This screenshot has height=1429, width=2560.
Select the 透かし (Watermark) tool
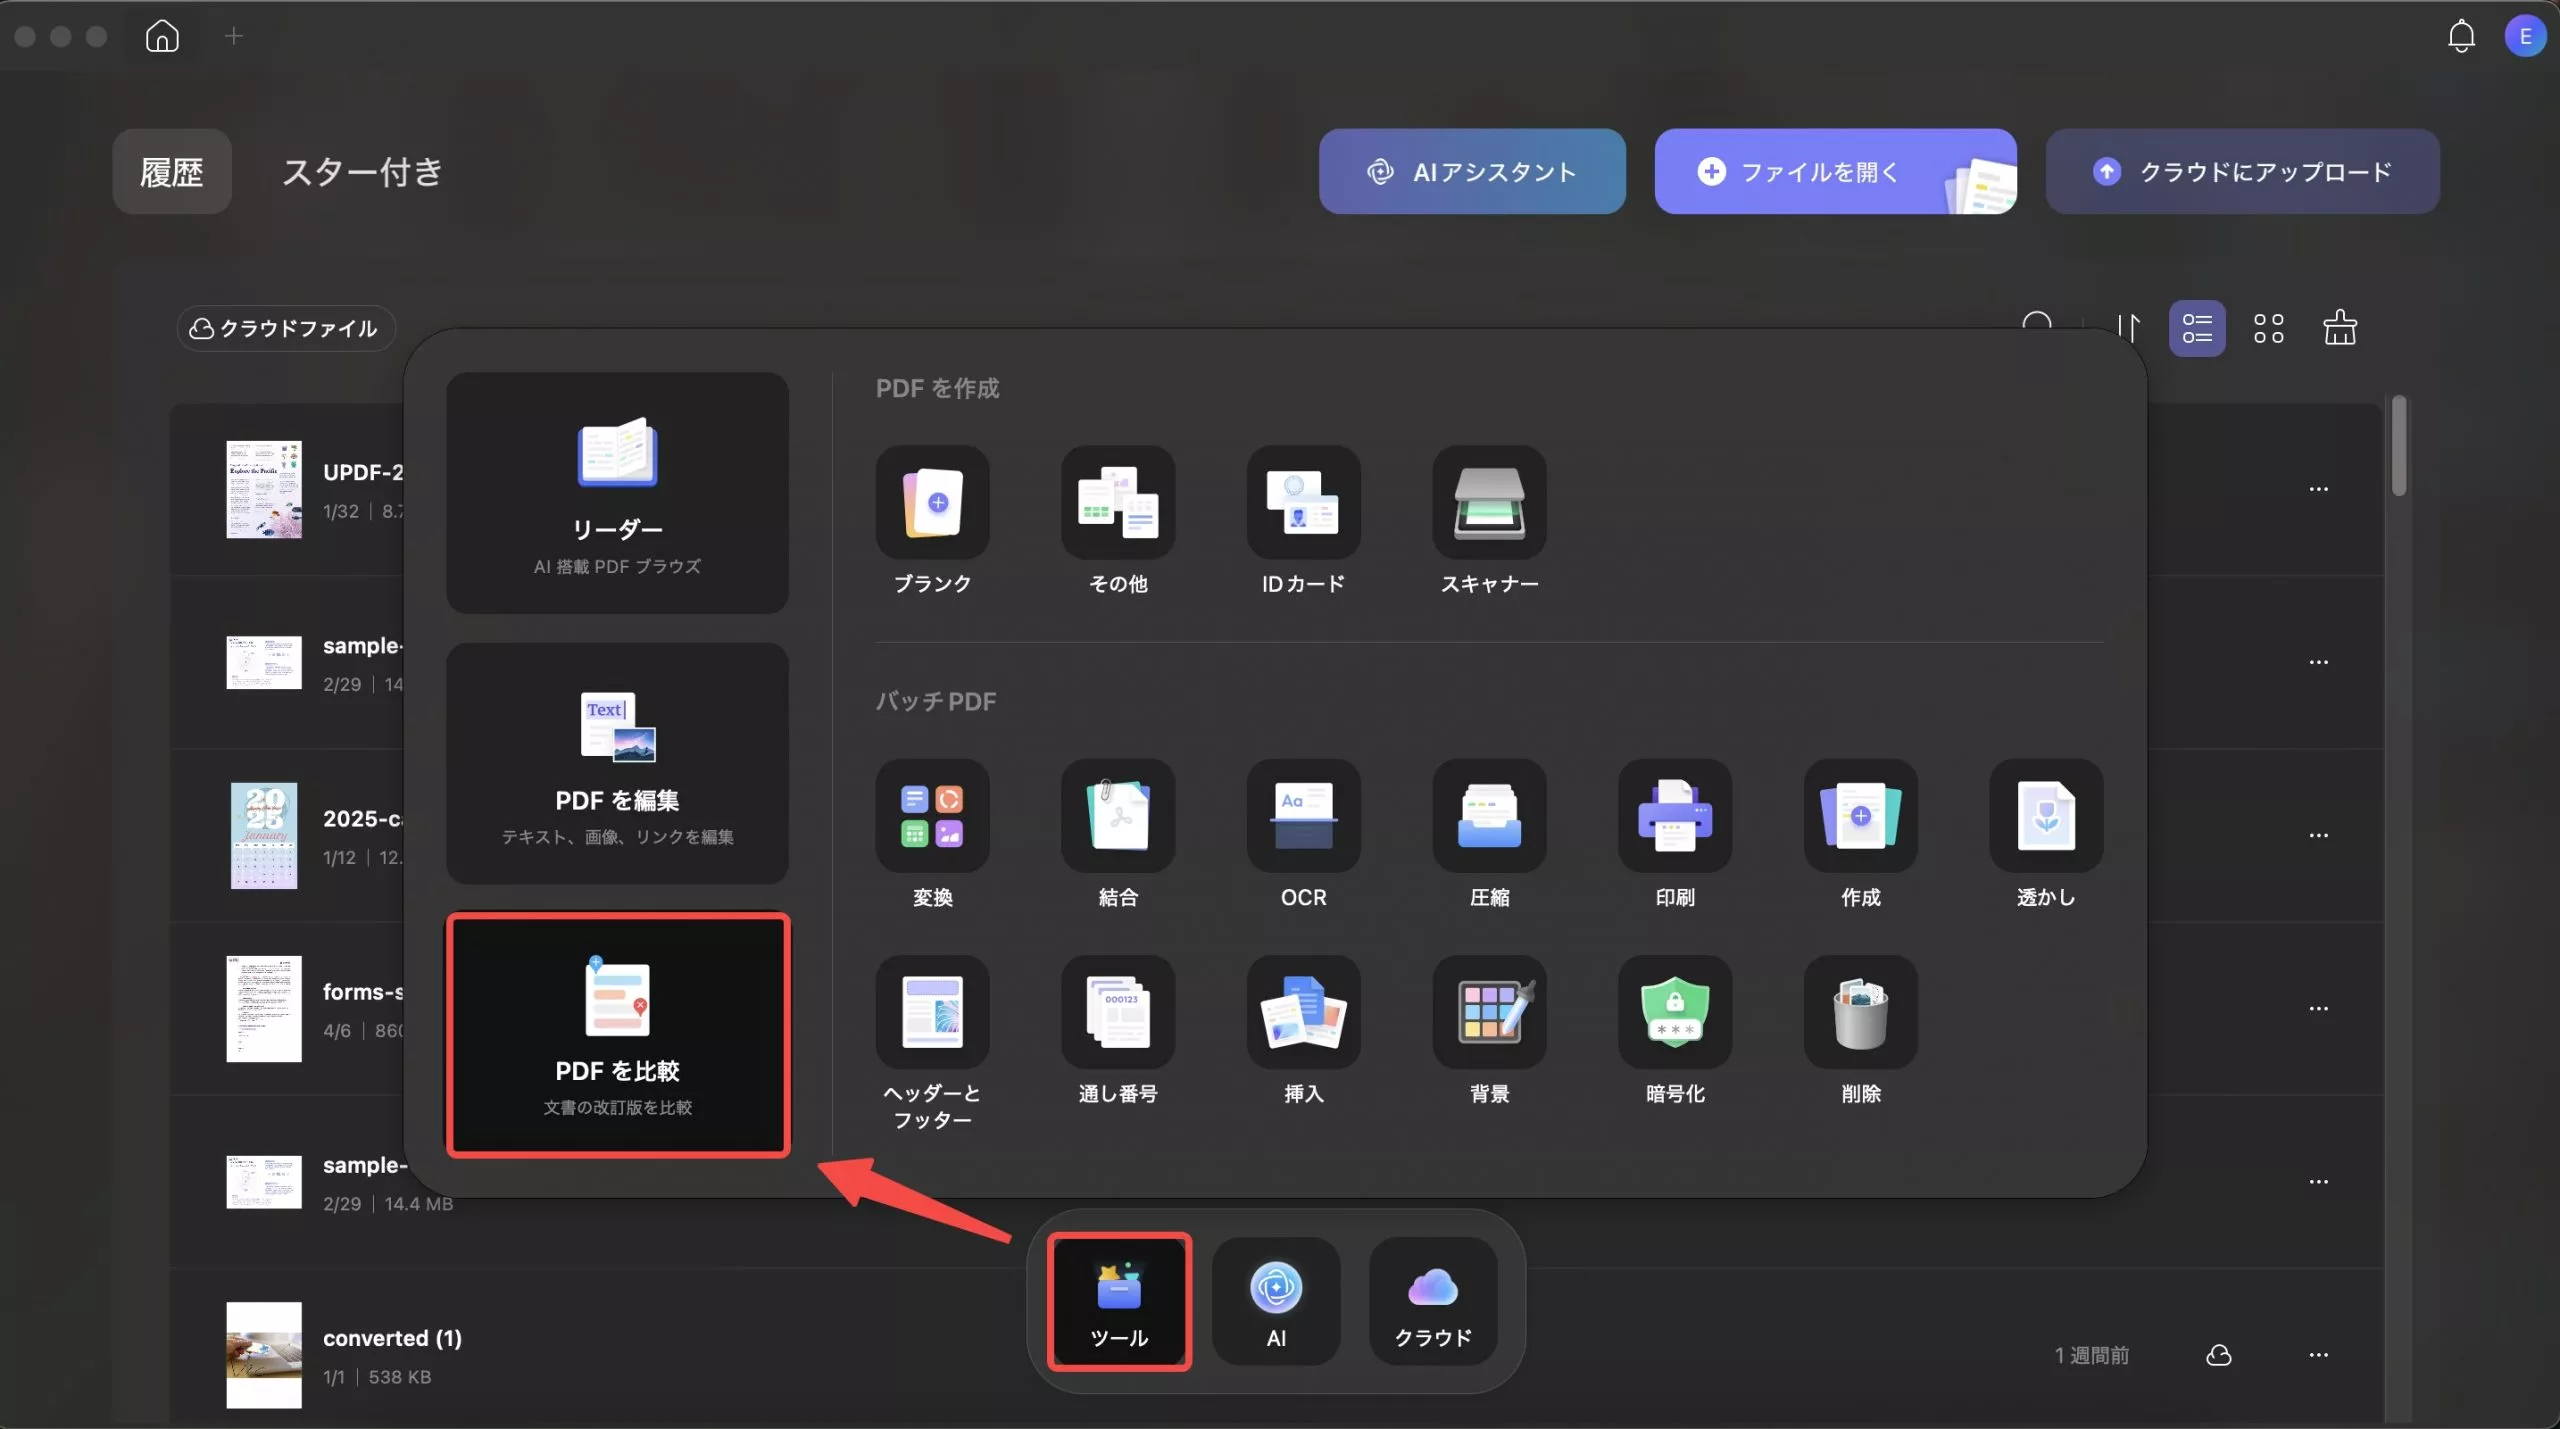[2045, 817]
